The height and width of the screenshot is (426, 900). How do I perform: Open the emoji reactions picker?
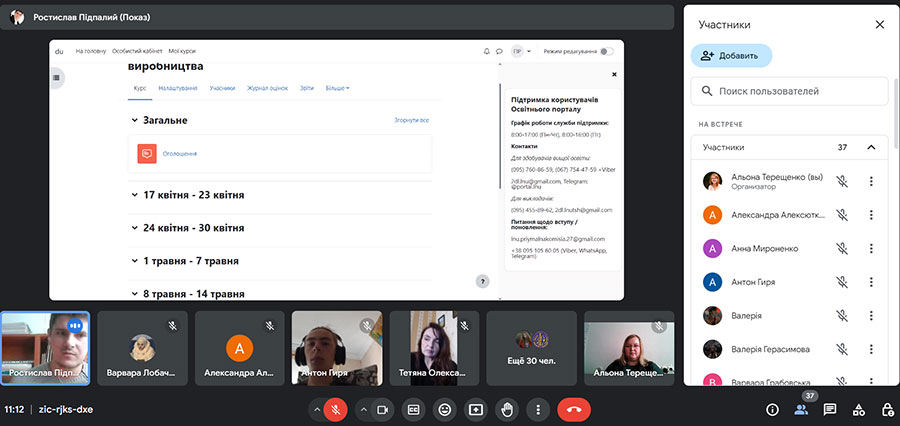click(444, 410)
